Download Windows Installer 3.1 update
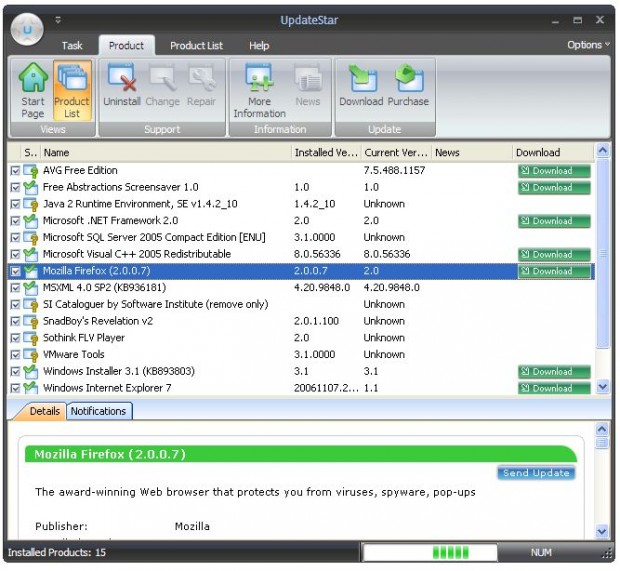Viewport: 620px width, 571px height. click(x=554, y=372)
